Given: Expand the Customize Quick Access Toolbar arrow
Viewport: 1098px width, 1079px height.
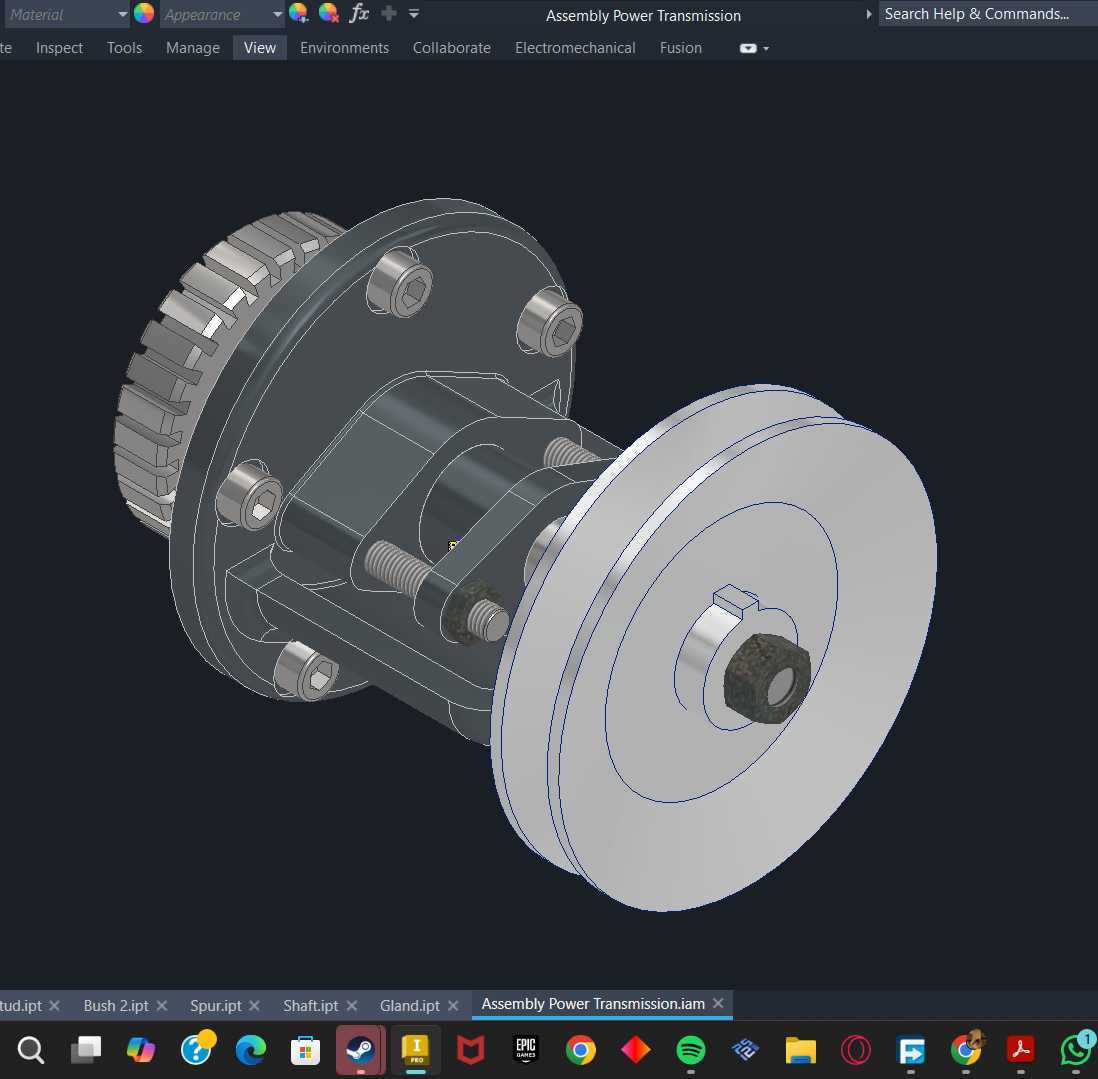Looking at the screenshot, I should [x=414, y=13].
